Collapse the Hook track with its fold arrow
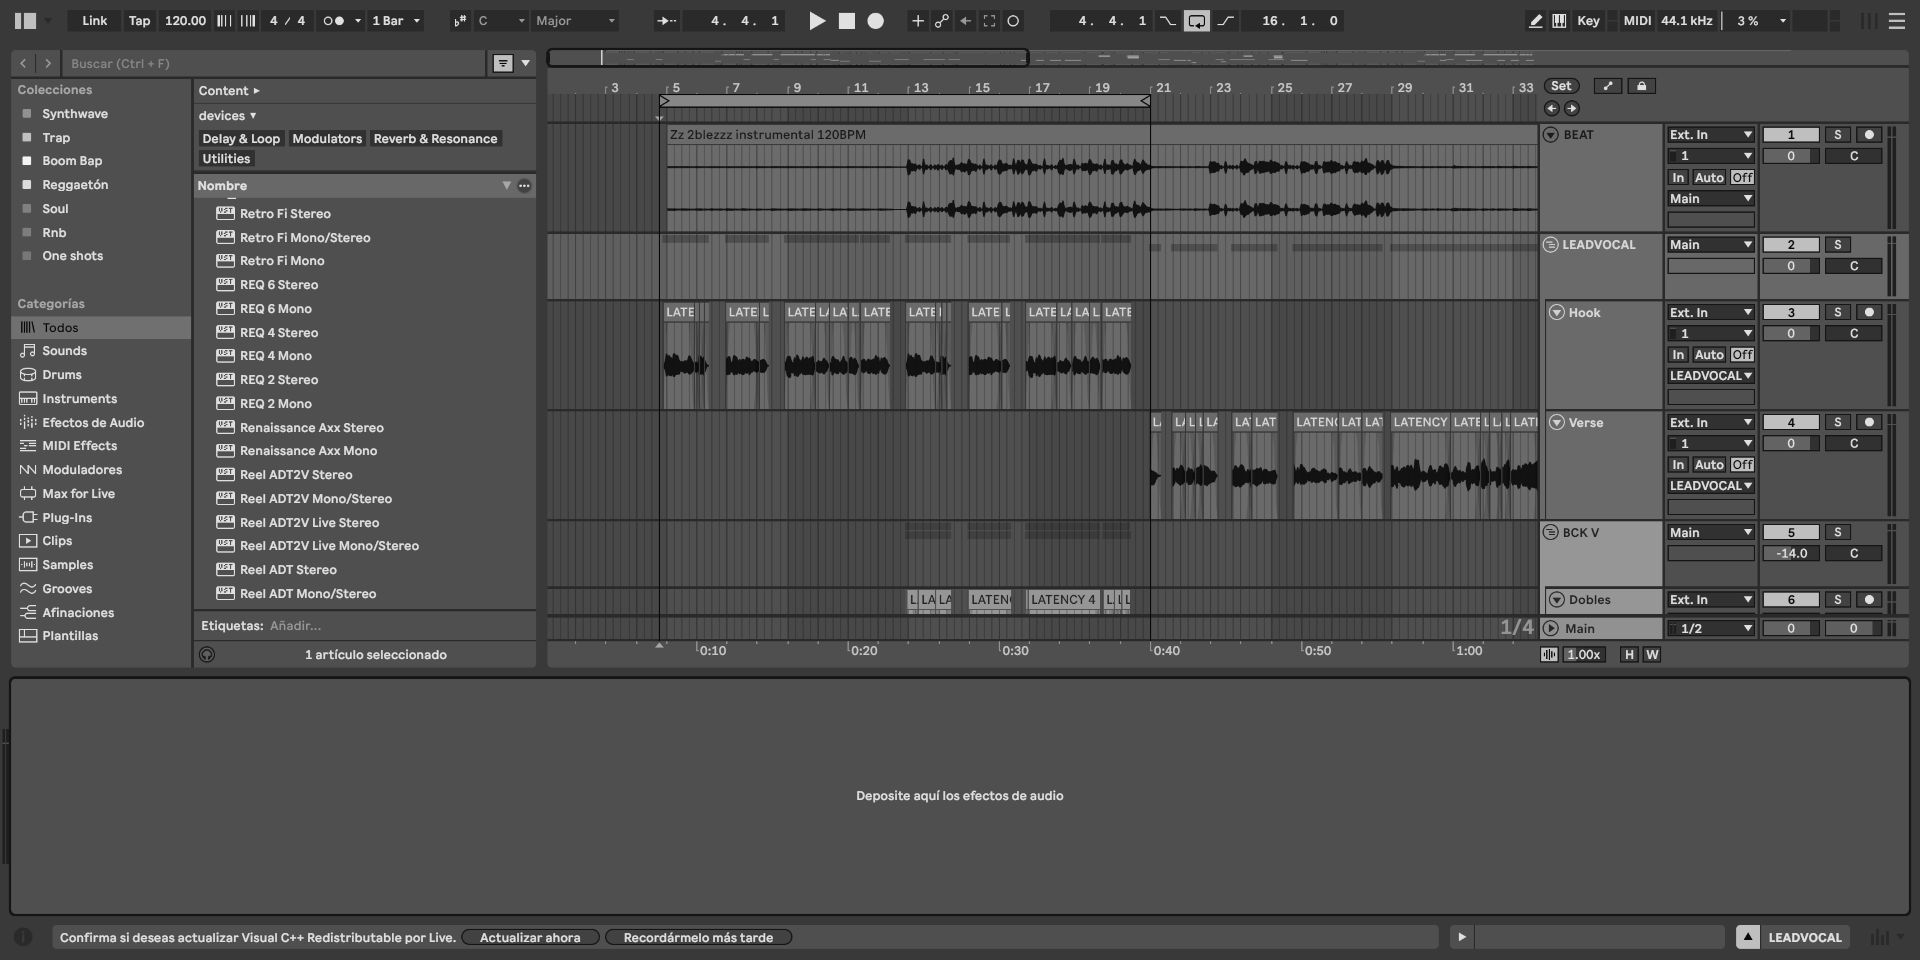This screenshot has height=960, width=1920. click(1556, 313)
